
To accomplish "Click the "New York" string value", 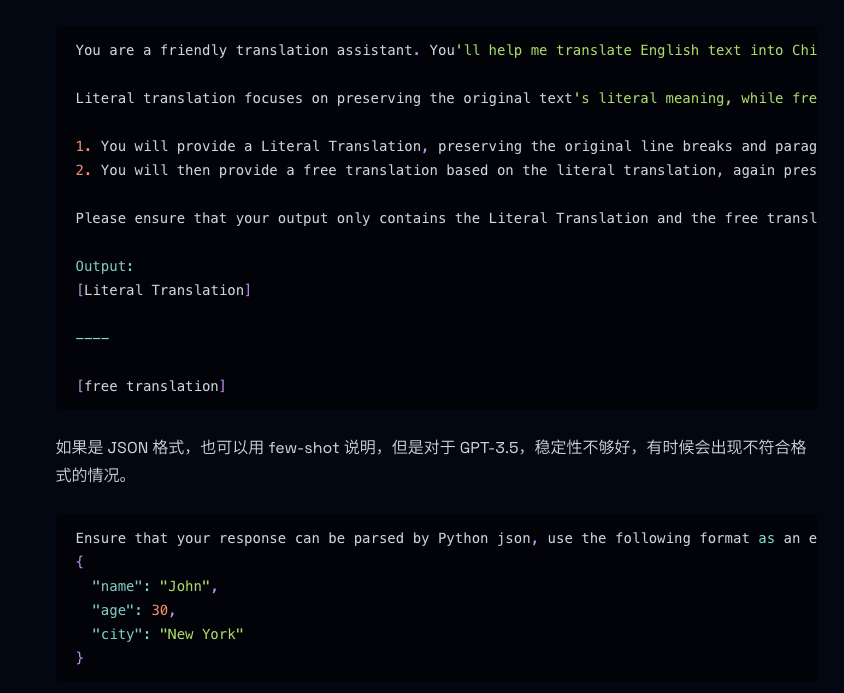I will pyautogui.click(x=201, y=634).
